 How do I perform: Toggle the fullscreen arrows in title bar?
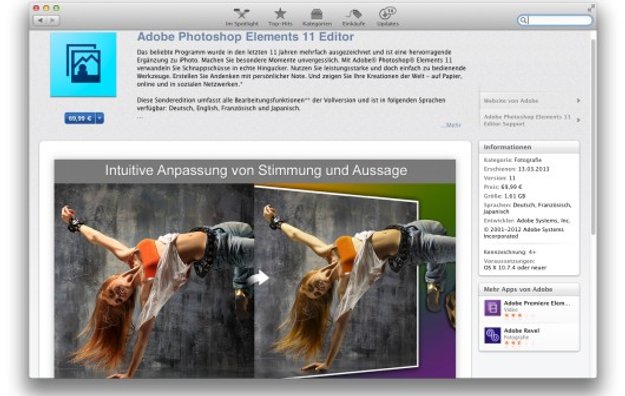point(591,8)
